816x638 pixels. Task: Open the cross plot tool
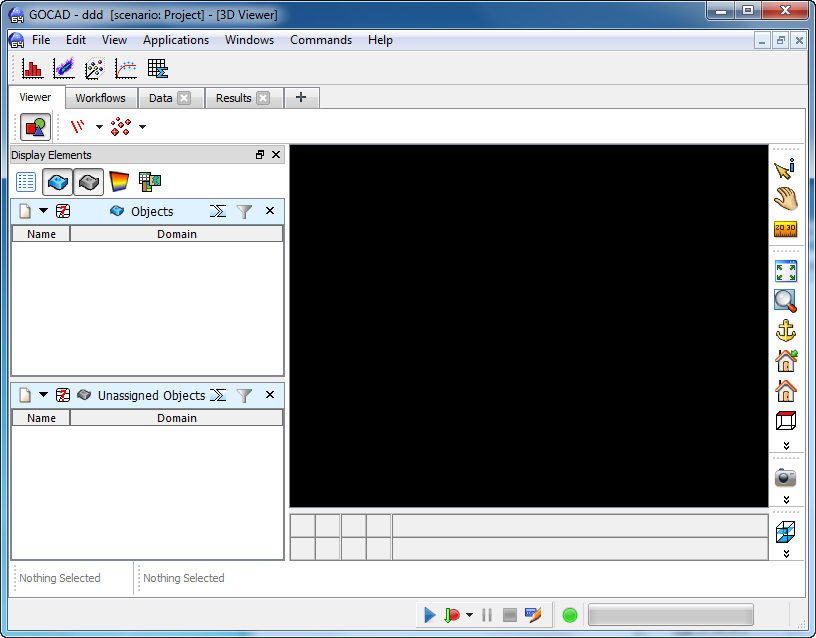tap(63, 68)
